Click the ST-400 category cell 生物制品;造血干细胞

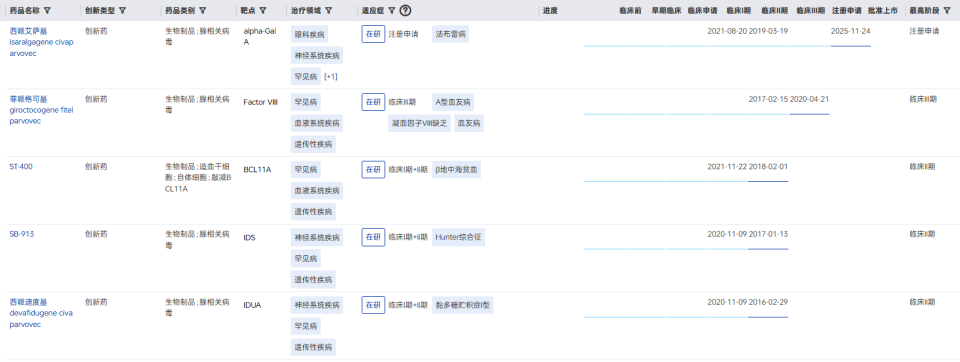point(198,178)
